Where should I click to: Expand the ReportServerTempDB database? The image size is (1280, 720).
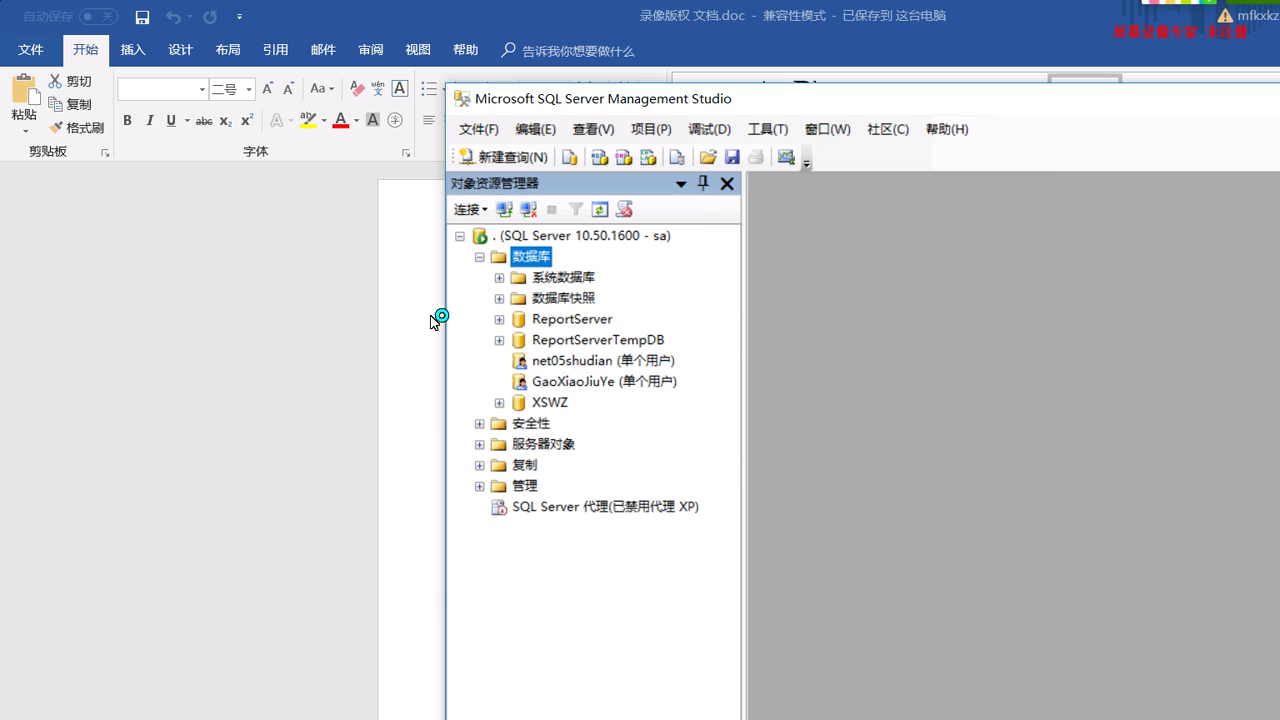500,341
